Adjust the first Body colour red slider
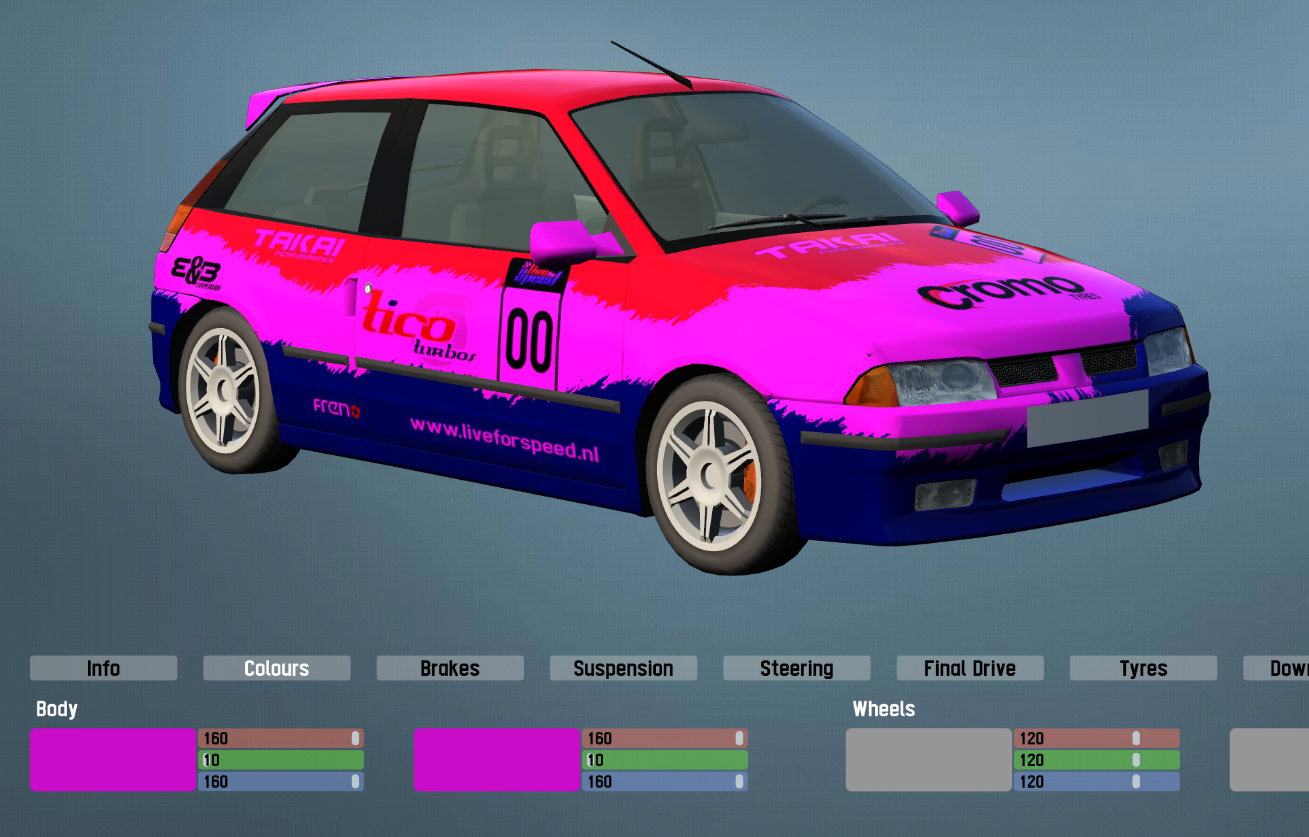The height and width of the screenshot is (837, 1309). [281, 738]
